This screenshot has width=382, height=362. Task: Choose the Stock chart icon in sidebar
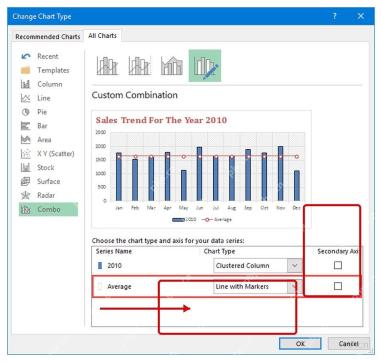(x=26, y=168)
